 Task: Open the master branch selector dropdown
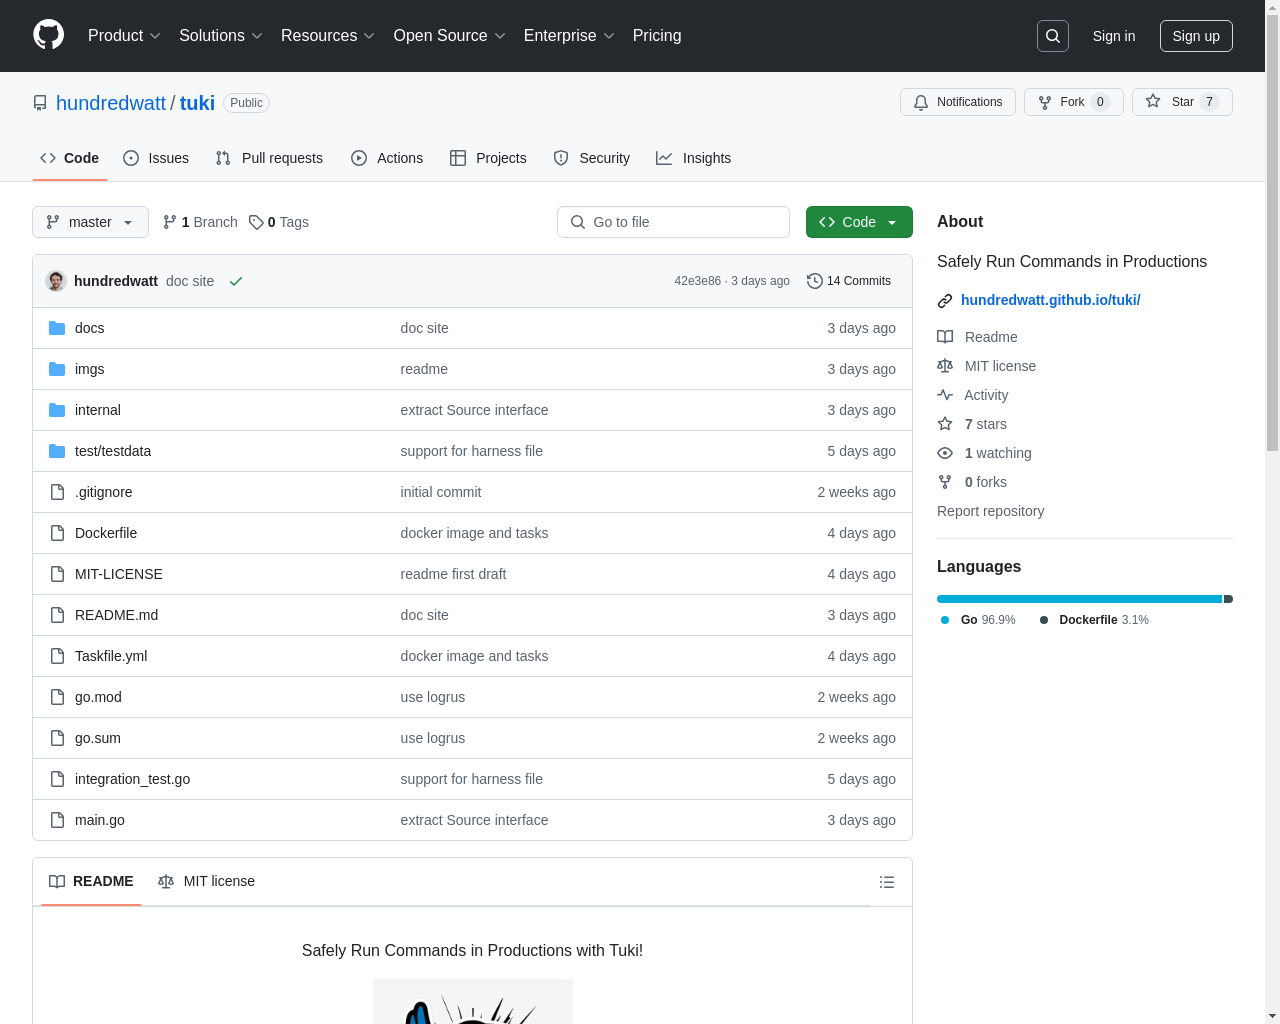pyautogui.click(x=90, y=222)
